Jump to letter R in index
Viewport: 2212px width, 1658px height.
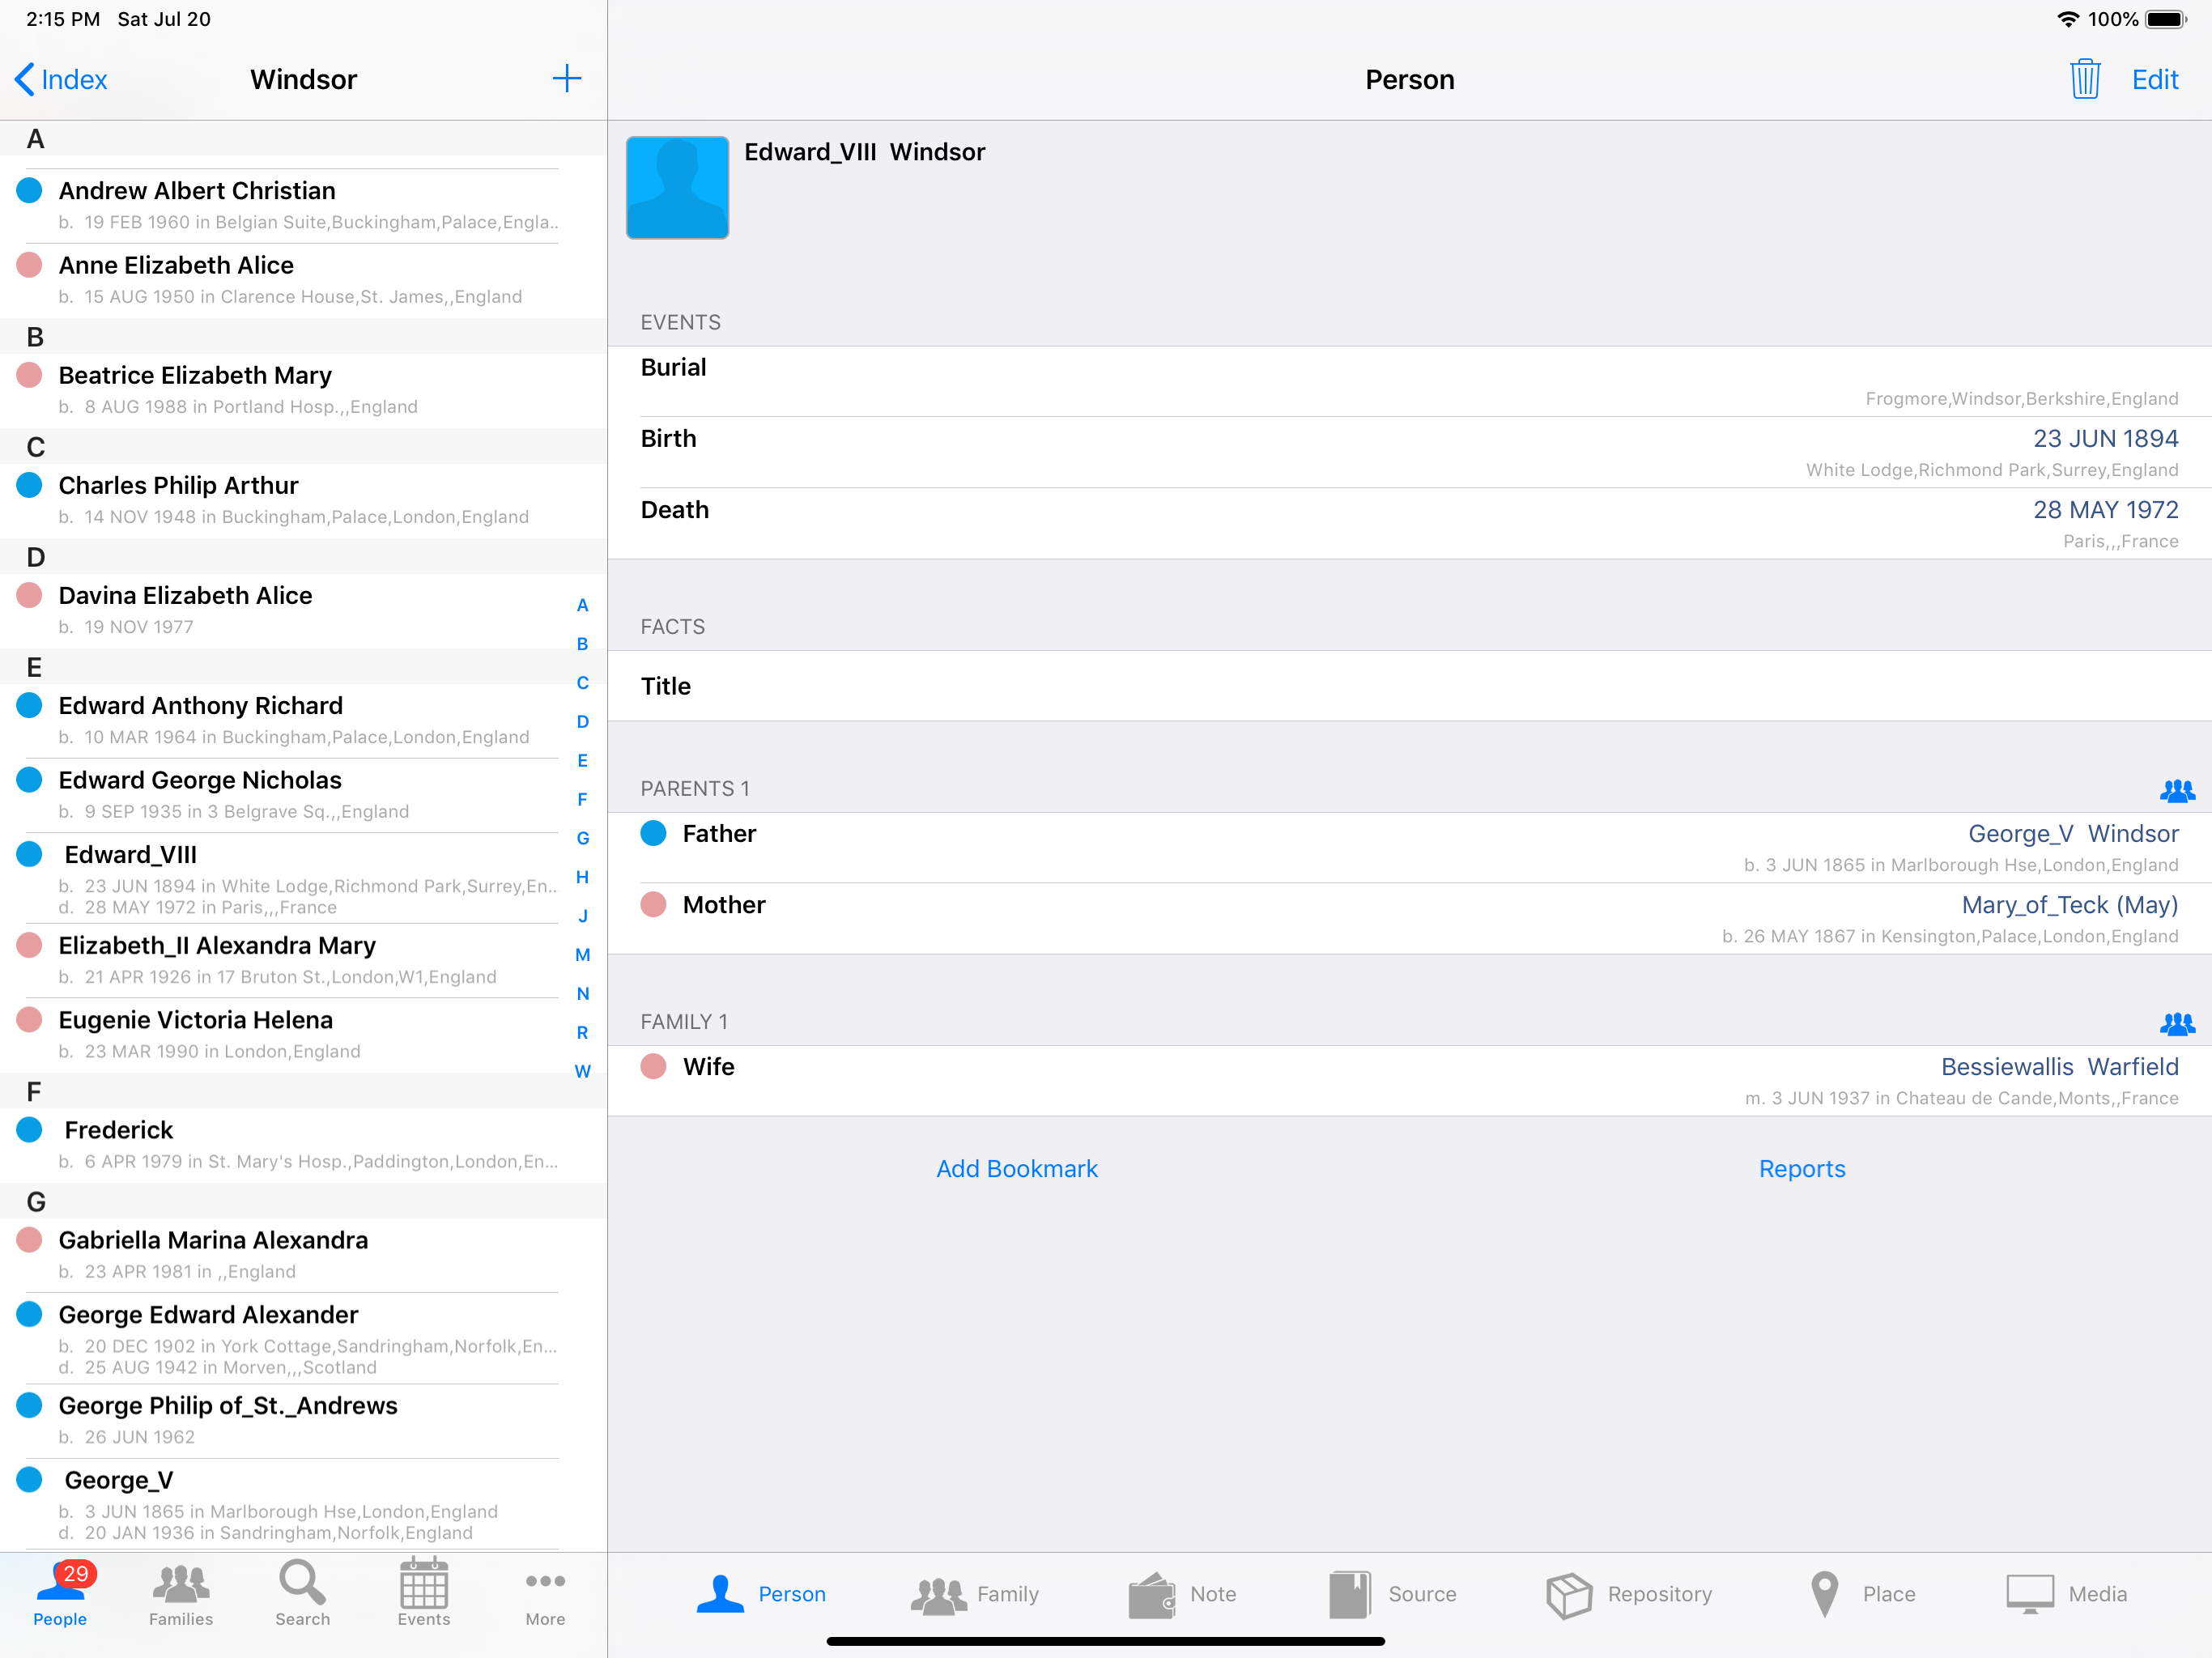click(582, 1033)
